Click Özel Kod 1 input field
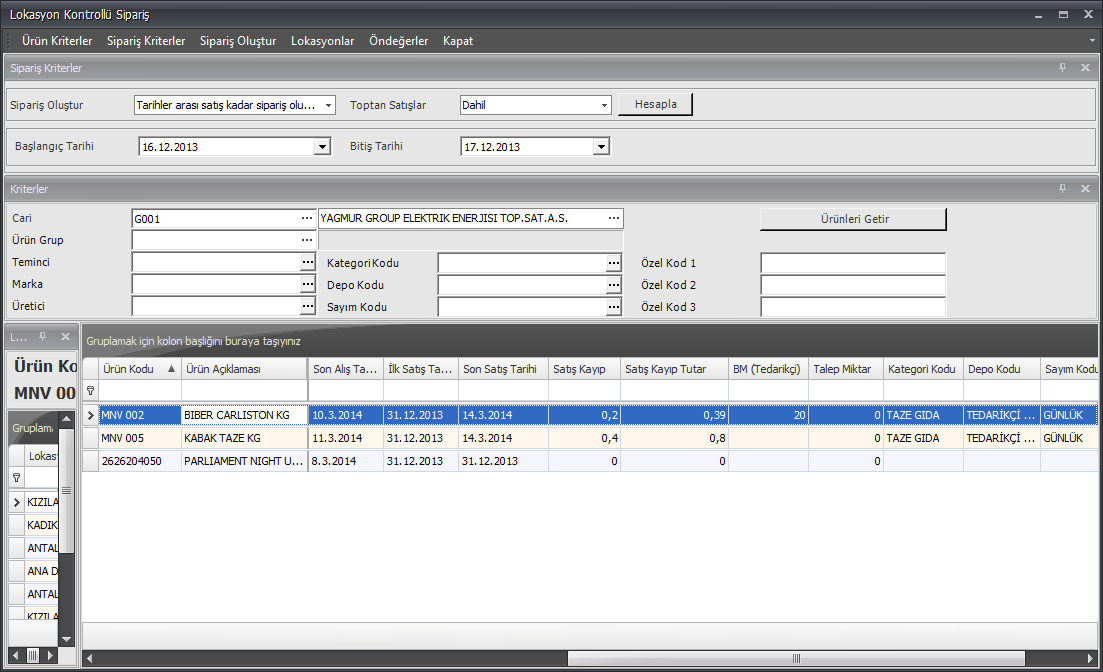The height and width of the screenshot is (672, 1103). (x=852, y=263)
